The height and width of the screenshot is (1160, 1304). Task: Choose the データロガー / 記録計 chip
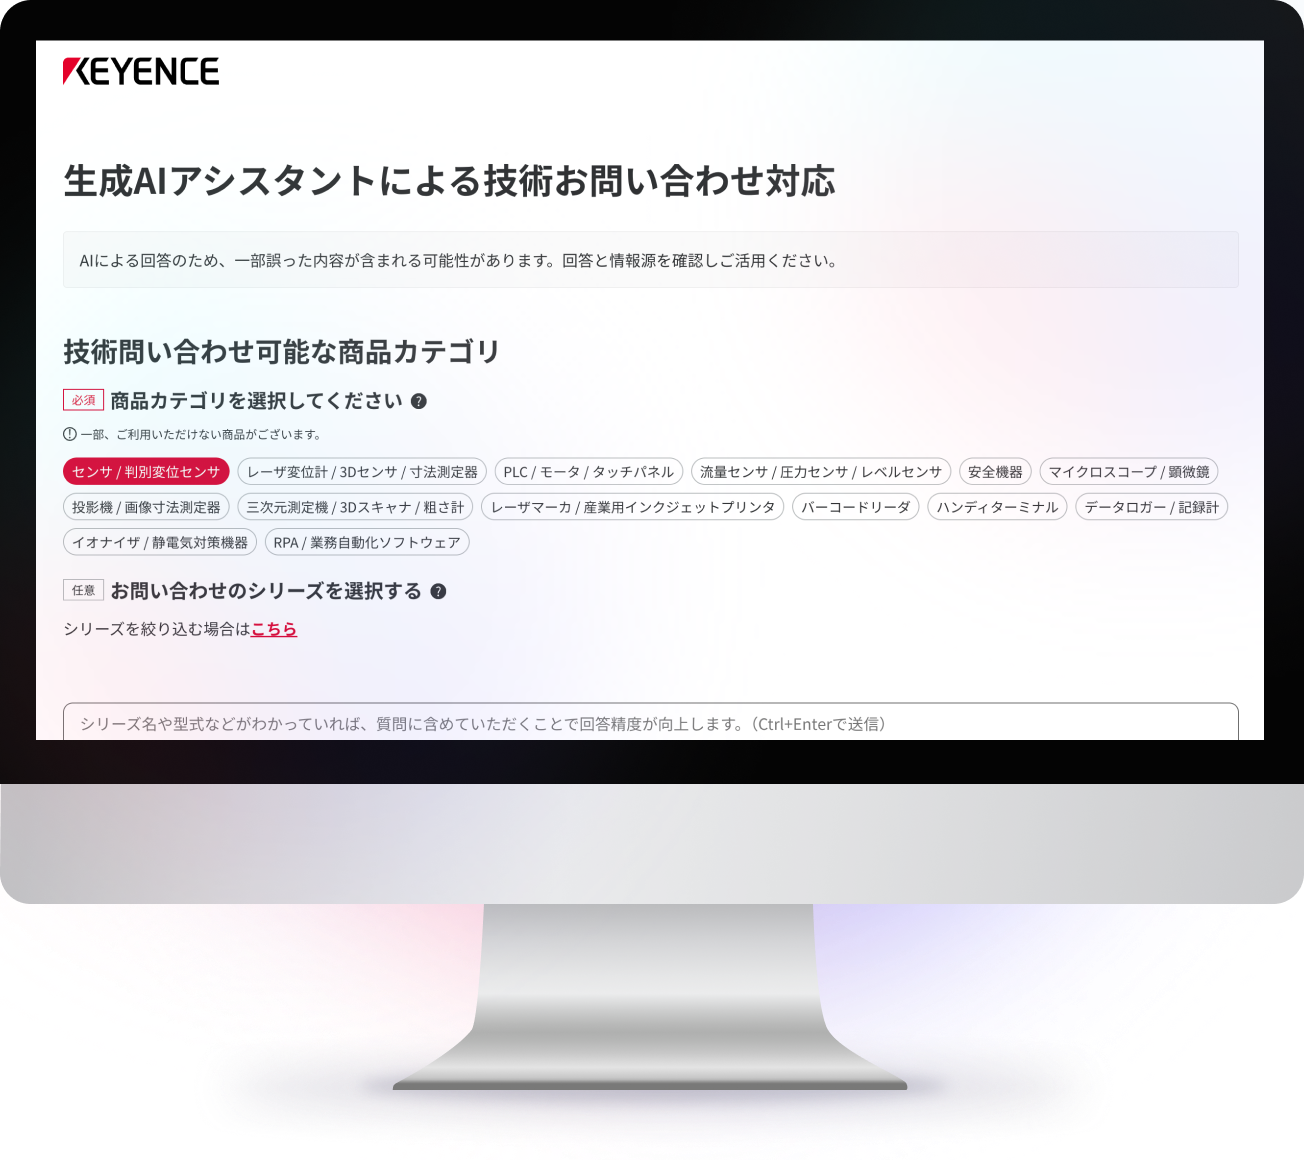[1151, 507]
